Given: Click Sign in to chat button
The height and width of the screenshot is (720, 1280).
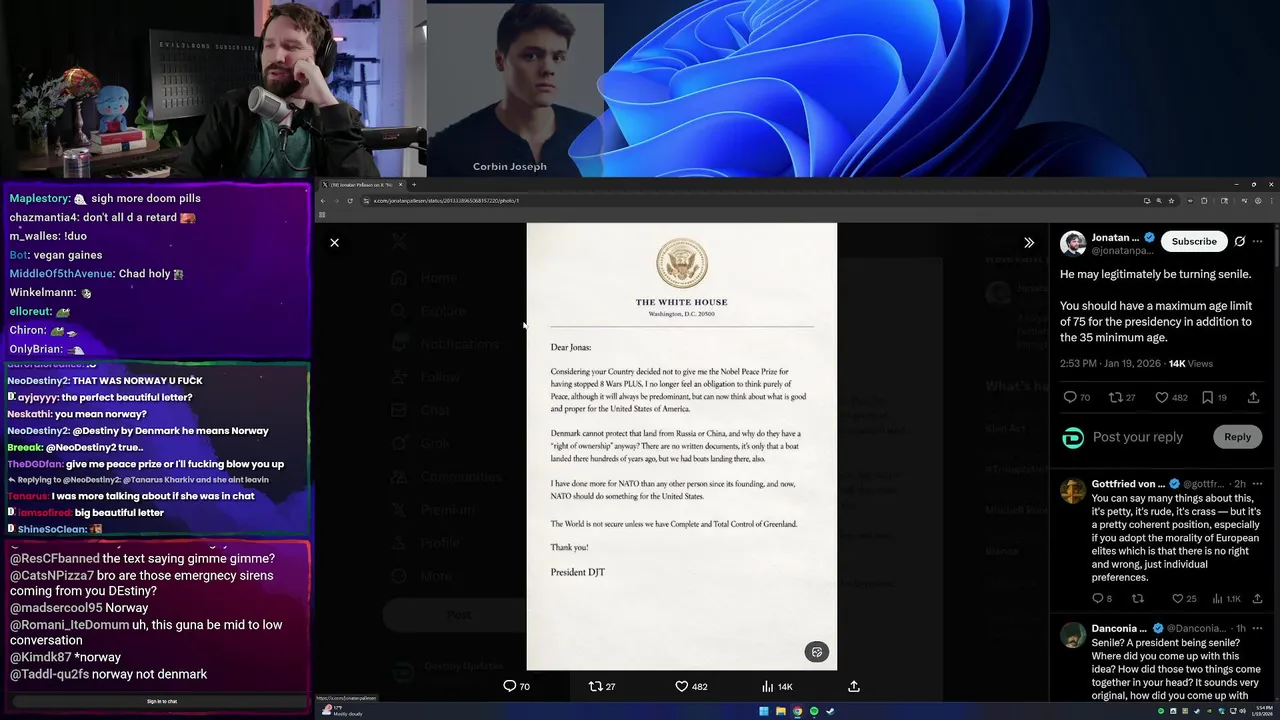Looking at the screenshot, I should click(x=162, y=701).
